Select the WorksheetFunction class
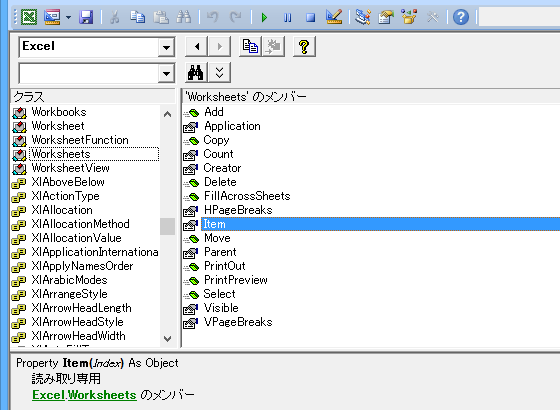The height and width of the screenshot is (410, 560). 80,140
